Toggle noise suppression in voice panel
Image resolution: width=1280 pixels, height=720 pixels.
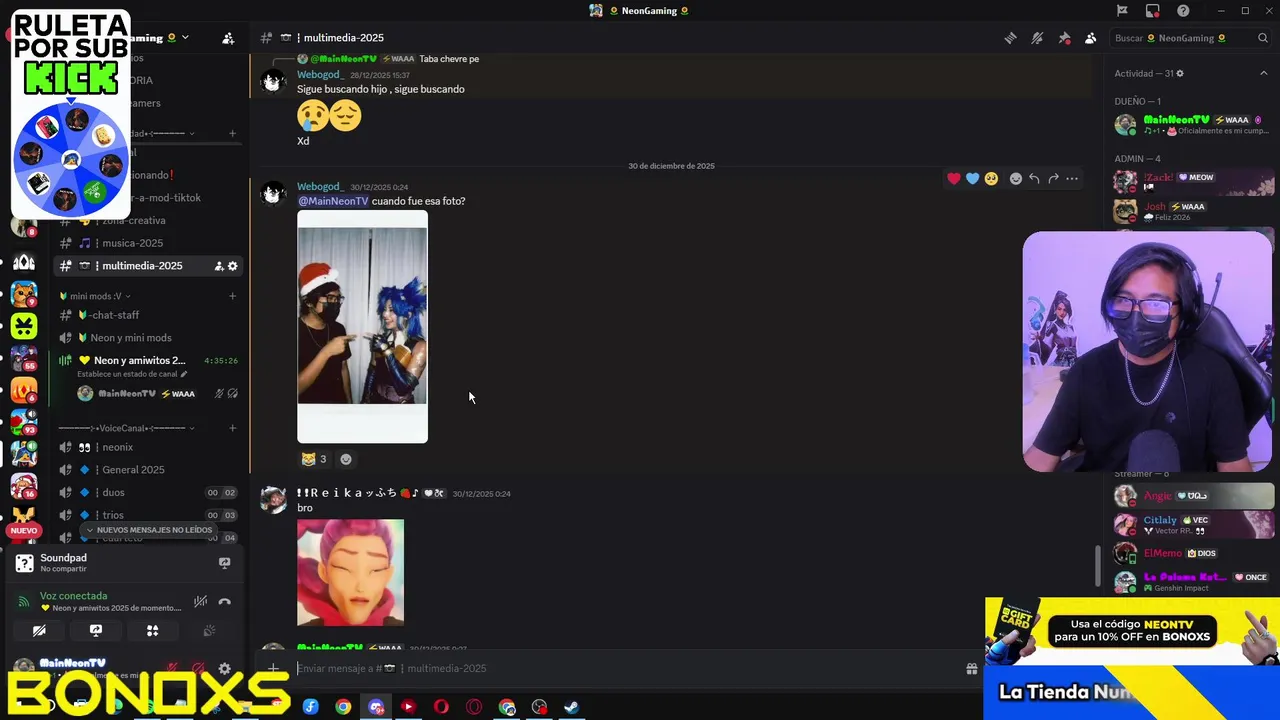point(200,601)
